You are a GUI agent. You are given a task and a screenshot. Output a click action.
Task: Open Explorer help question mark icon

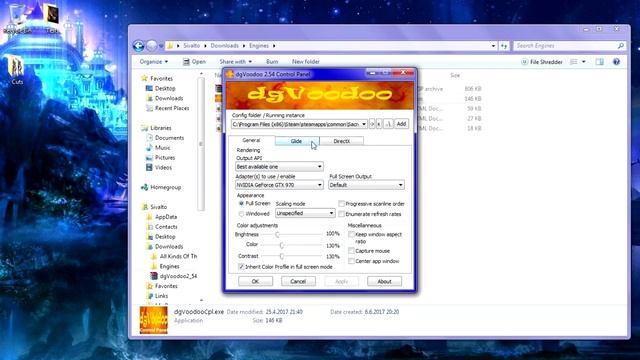point(616,62)
